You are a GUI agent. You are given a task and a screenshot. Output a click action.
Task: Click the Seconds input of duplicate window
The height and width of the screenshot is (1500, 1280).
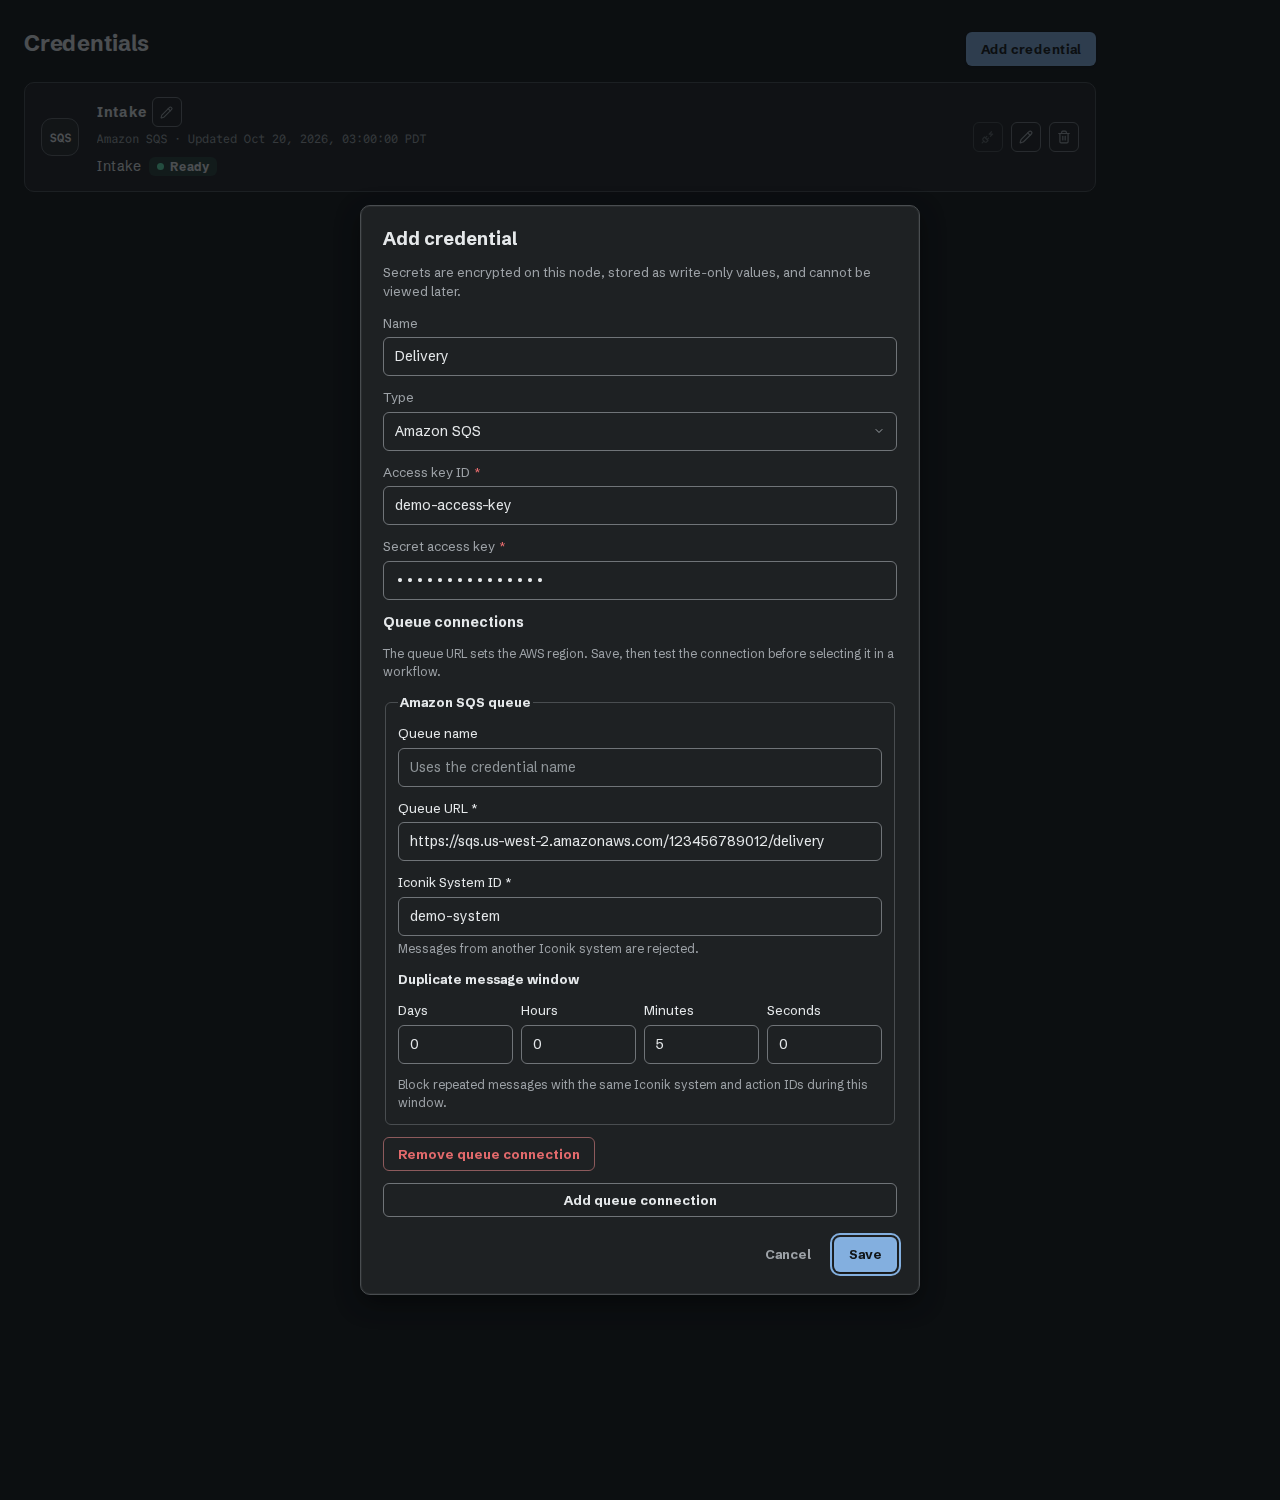[x=824, y=1044]
